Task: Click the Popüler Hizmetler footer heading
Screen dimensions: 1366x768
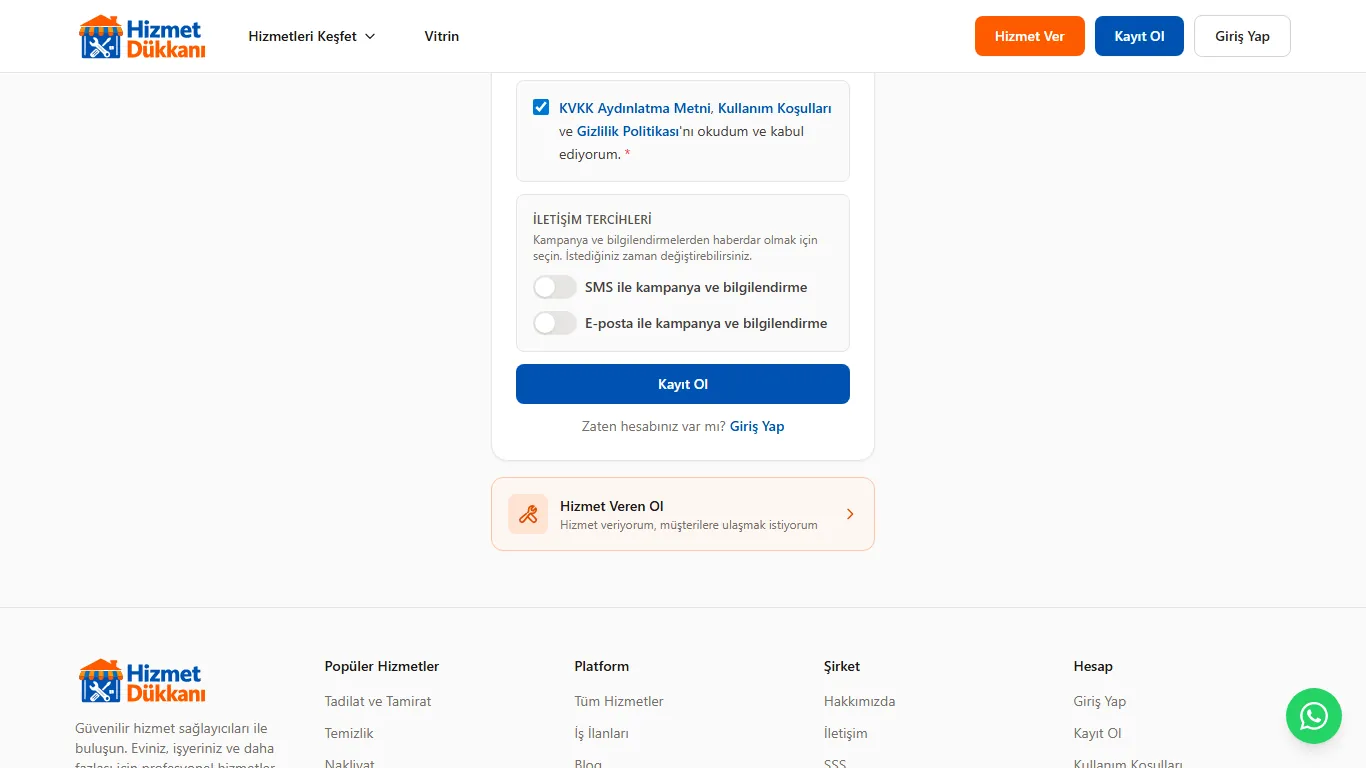Action: [x=382, y=666]
